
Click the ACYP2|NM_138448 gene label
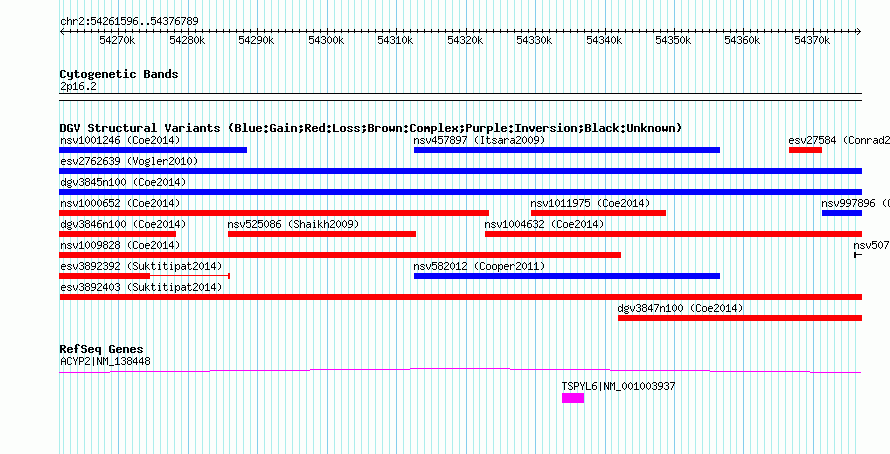point(106,361)
